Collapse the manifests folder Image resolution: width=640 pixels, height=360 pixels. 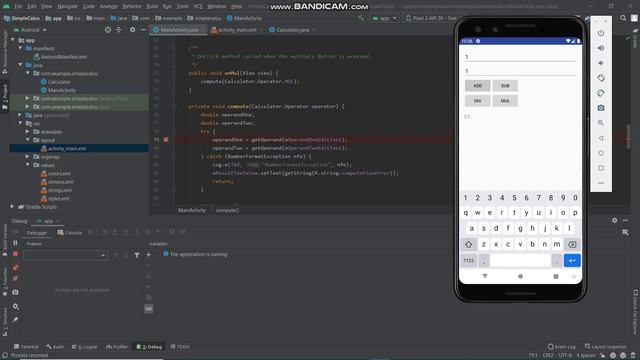(20, 48)
